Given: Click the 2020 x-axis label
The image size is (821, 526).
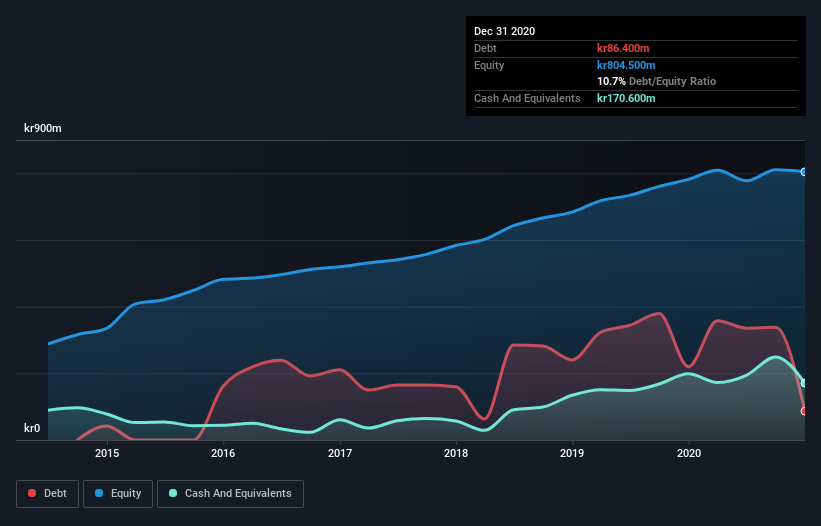Looking at the screenshot, I should pos(689,453).
